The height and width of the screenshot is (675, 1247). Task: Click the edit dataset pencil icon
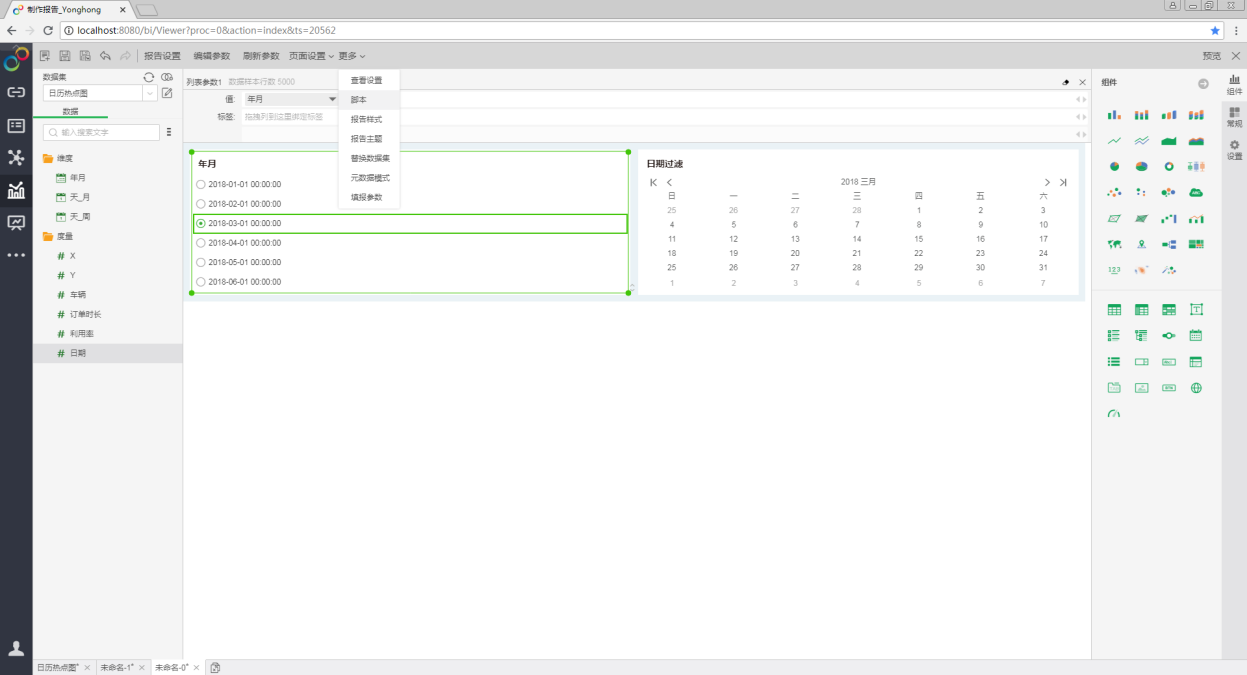pyautogui.click(x=167, y=93)
